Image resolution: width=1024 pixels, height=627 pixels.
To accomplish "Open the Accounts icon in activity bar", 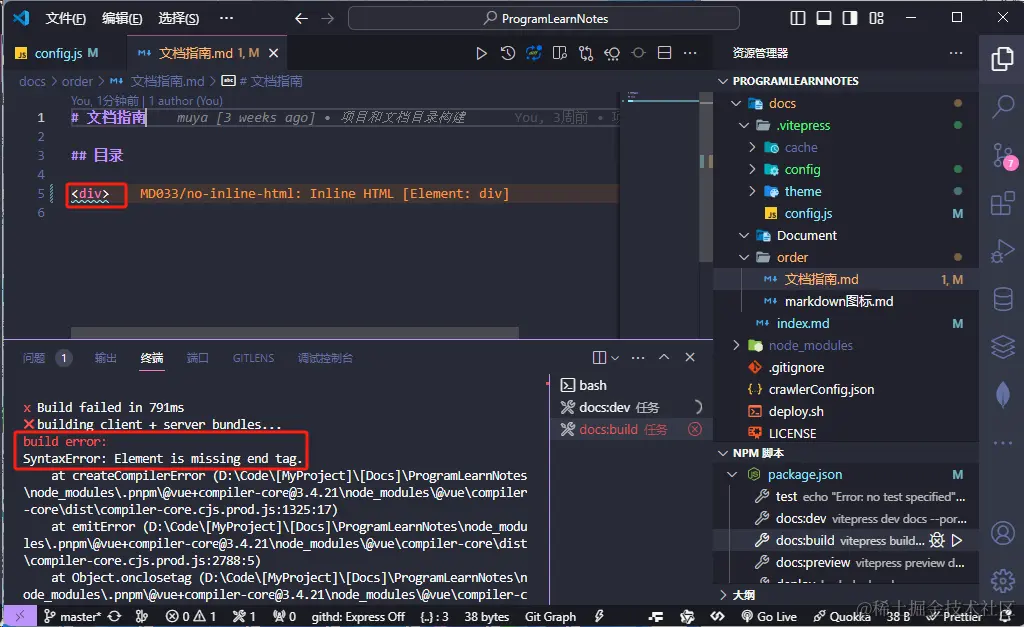I will pyautogui.click(x=1002, y=533).
